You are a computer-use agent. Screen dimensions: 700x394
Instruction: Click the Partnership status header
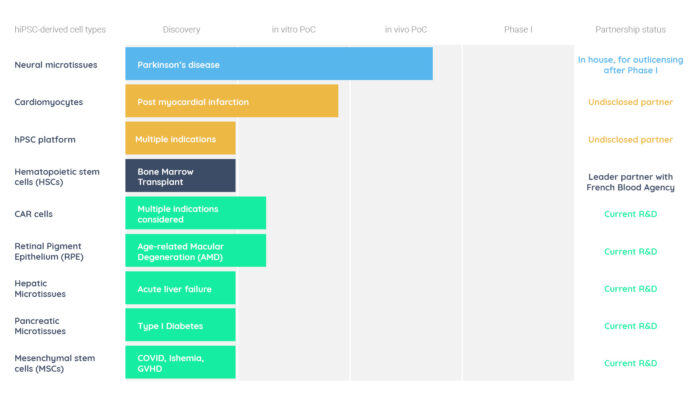(x=630, y=29)
